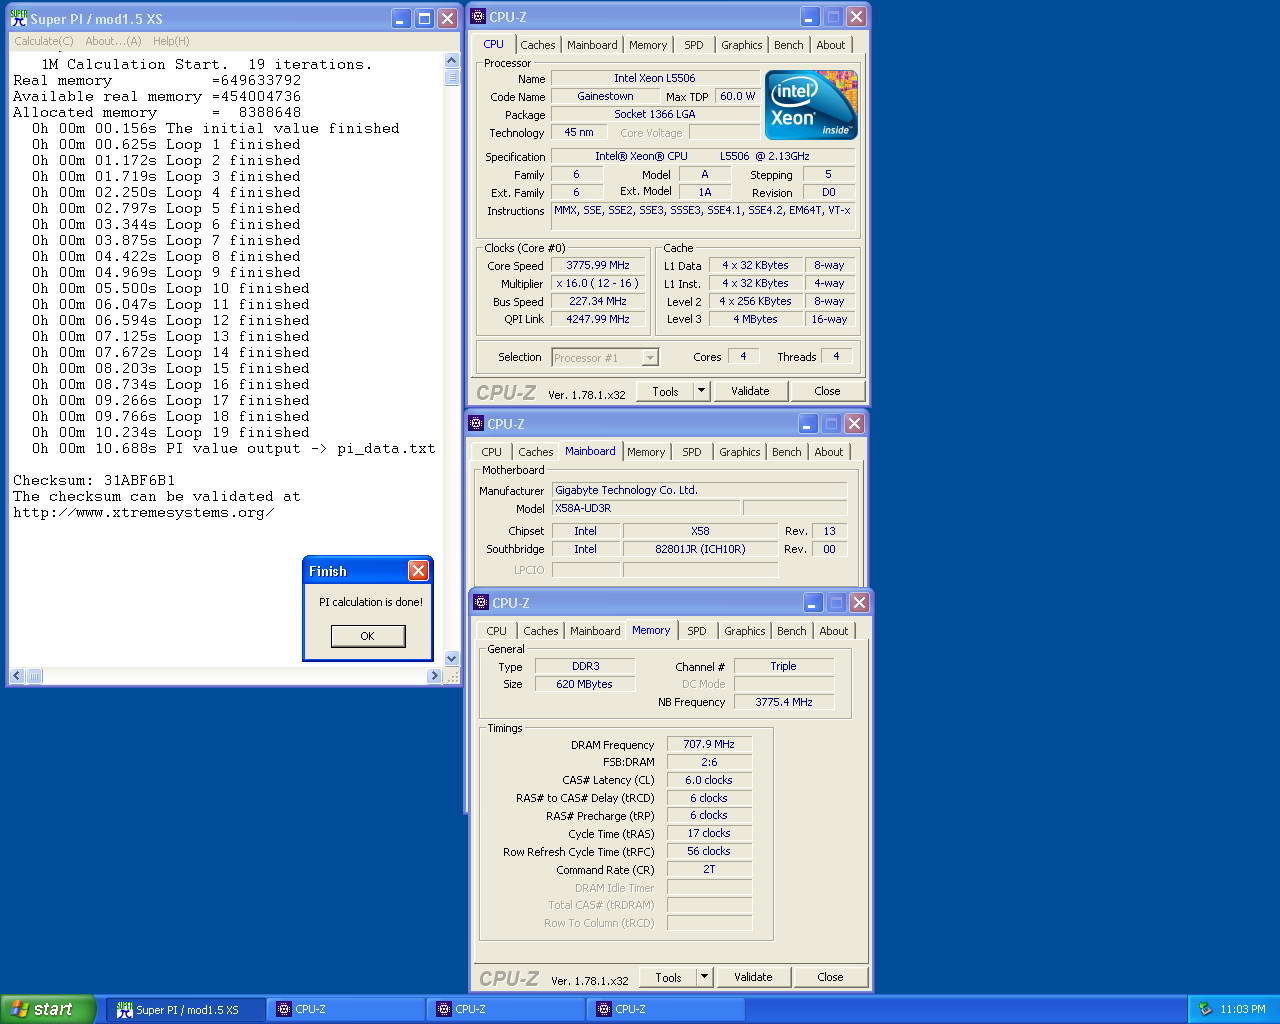Open the Tools dropdown arrow in the CPU window
Image resolution: width=1280 pixels, height=1024 pixels.
[x=701, y=391]
